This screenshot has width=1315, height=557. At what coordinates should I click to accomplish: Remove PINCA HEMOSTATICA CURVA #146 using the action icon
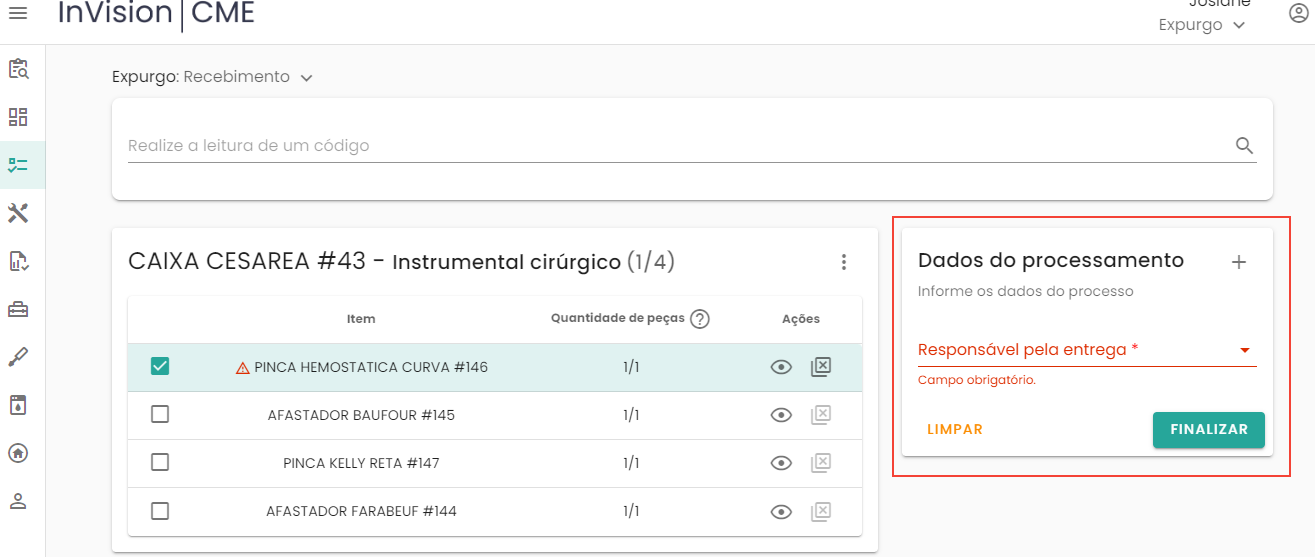tap(820, 367)
